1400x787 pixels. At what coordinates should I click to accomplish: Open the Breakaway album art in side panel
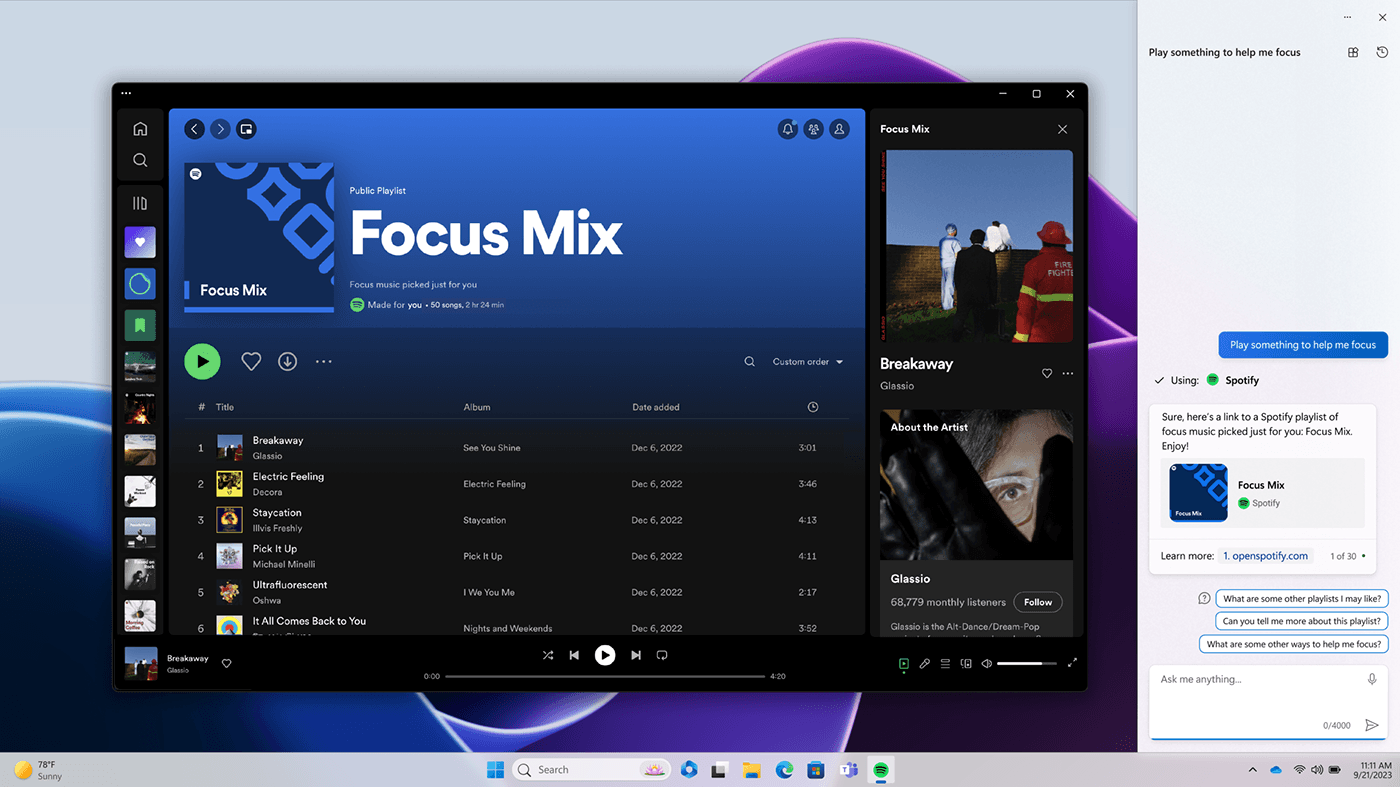[977, 246]
